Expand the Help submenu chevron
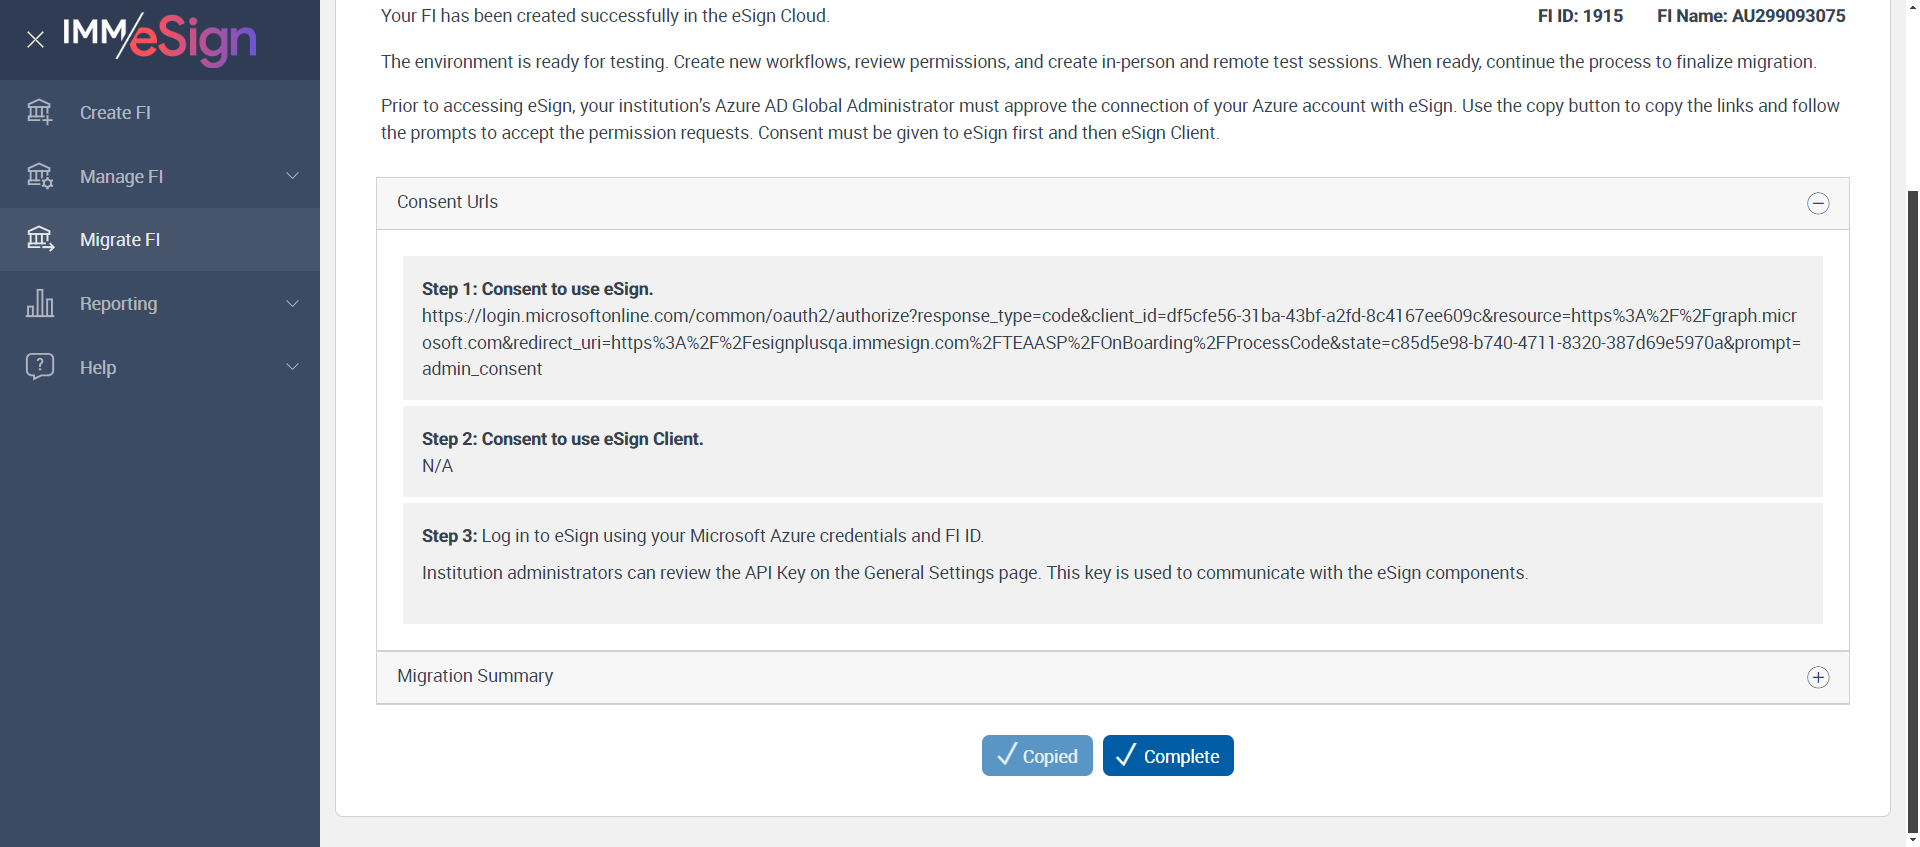 (293, 367)
